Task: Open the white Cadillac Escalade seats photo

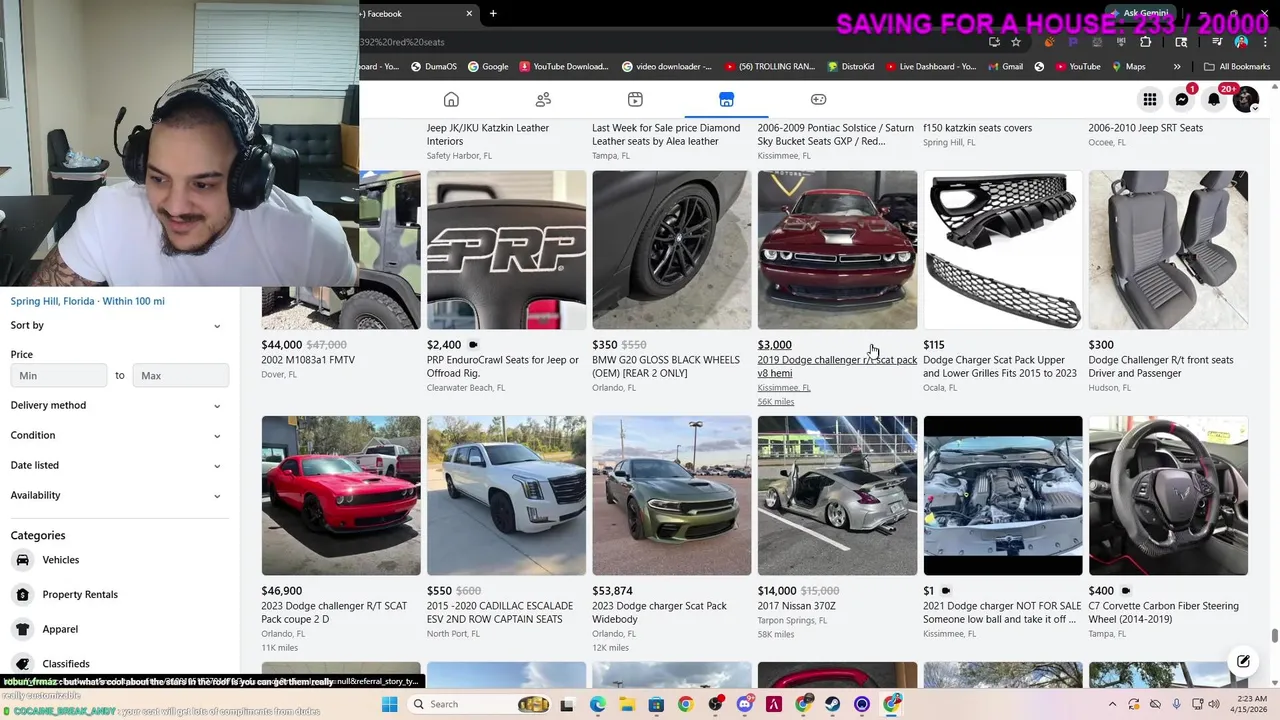Action: (x=506, y=496)
